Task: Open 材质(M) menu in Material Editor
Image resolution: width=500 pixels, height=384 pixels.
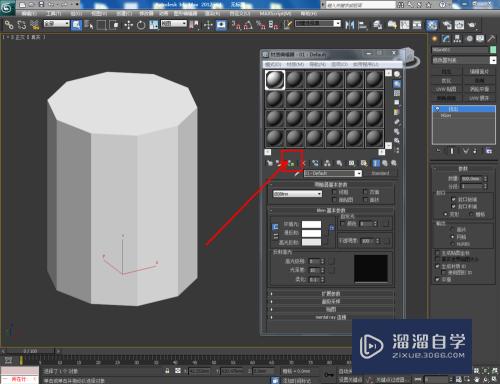Action: [295, 64]
